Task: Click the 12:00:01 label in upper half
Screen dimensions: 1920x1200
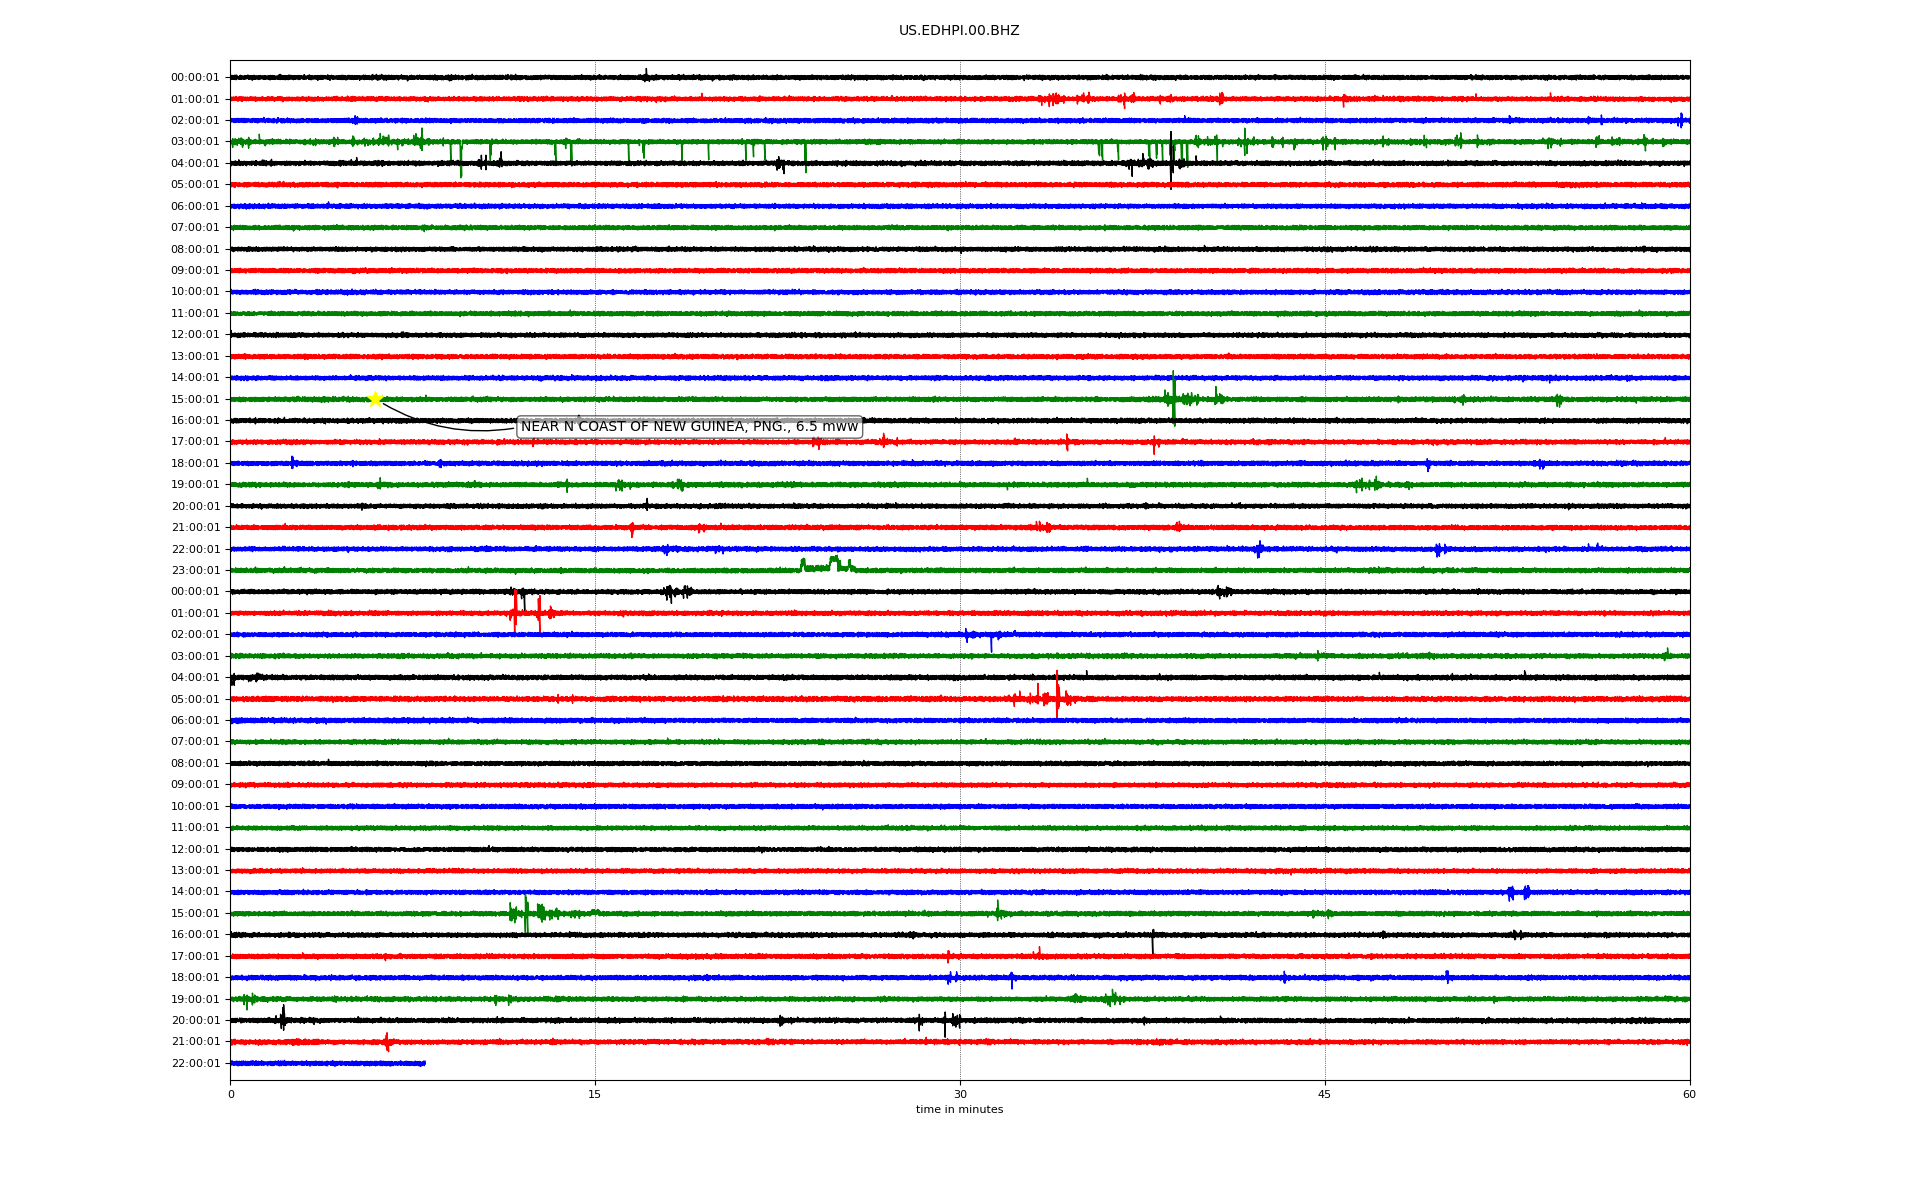Action: (195, 335)
